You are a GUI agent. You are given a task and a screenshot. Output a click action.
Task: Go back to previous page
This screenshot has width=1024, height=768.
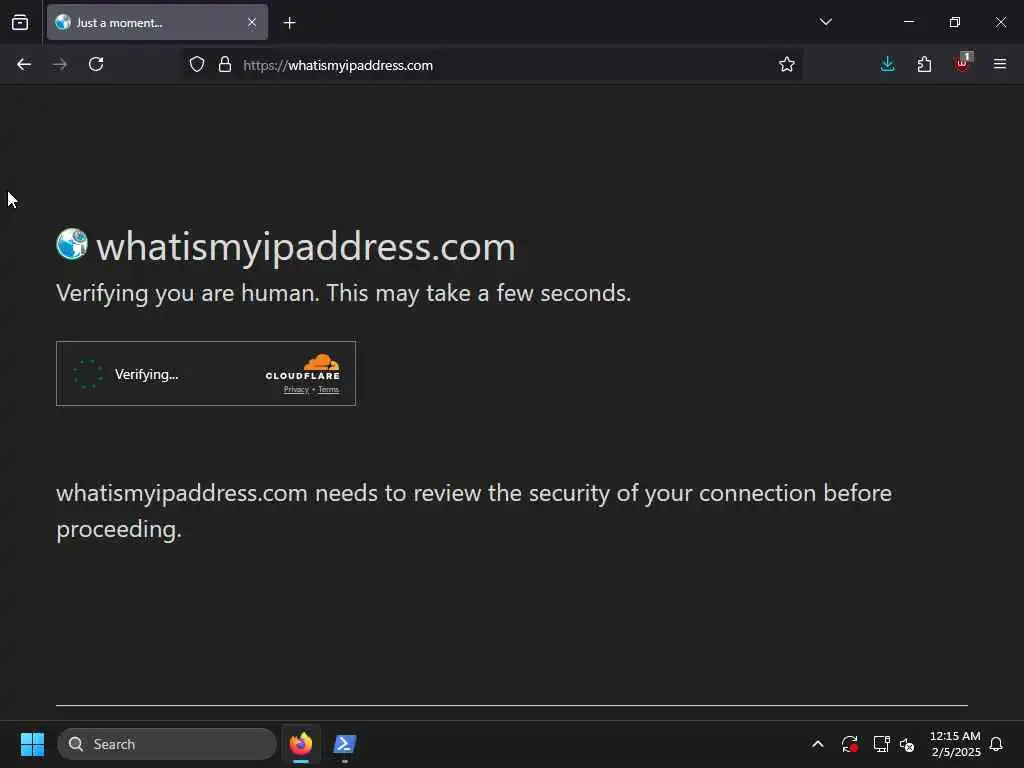coord(24,65)
